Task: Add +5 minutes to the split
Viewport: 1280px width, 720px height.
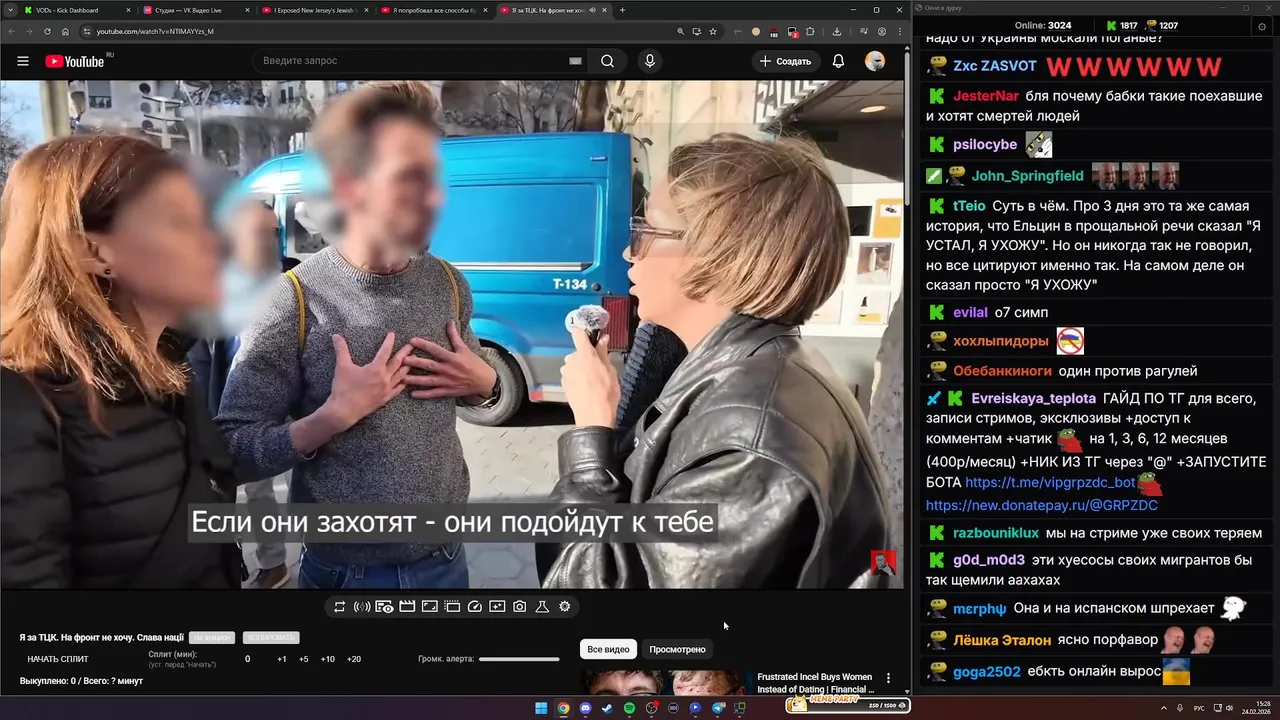Action: (x=304, y=659)
